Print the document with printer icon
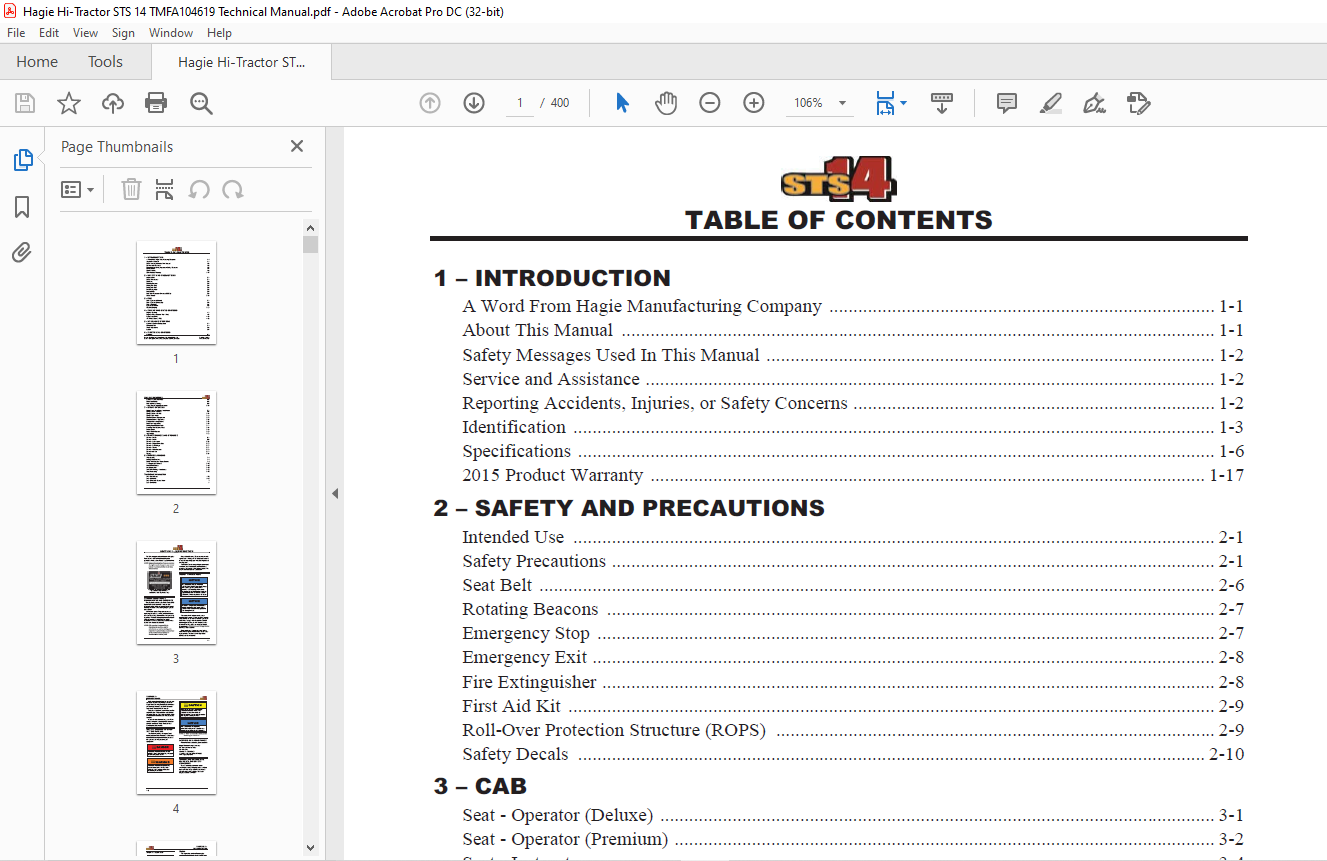 tap(156, 103)
